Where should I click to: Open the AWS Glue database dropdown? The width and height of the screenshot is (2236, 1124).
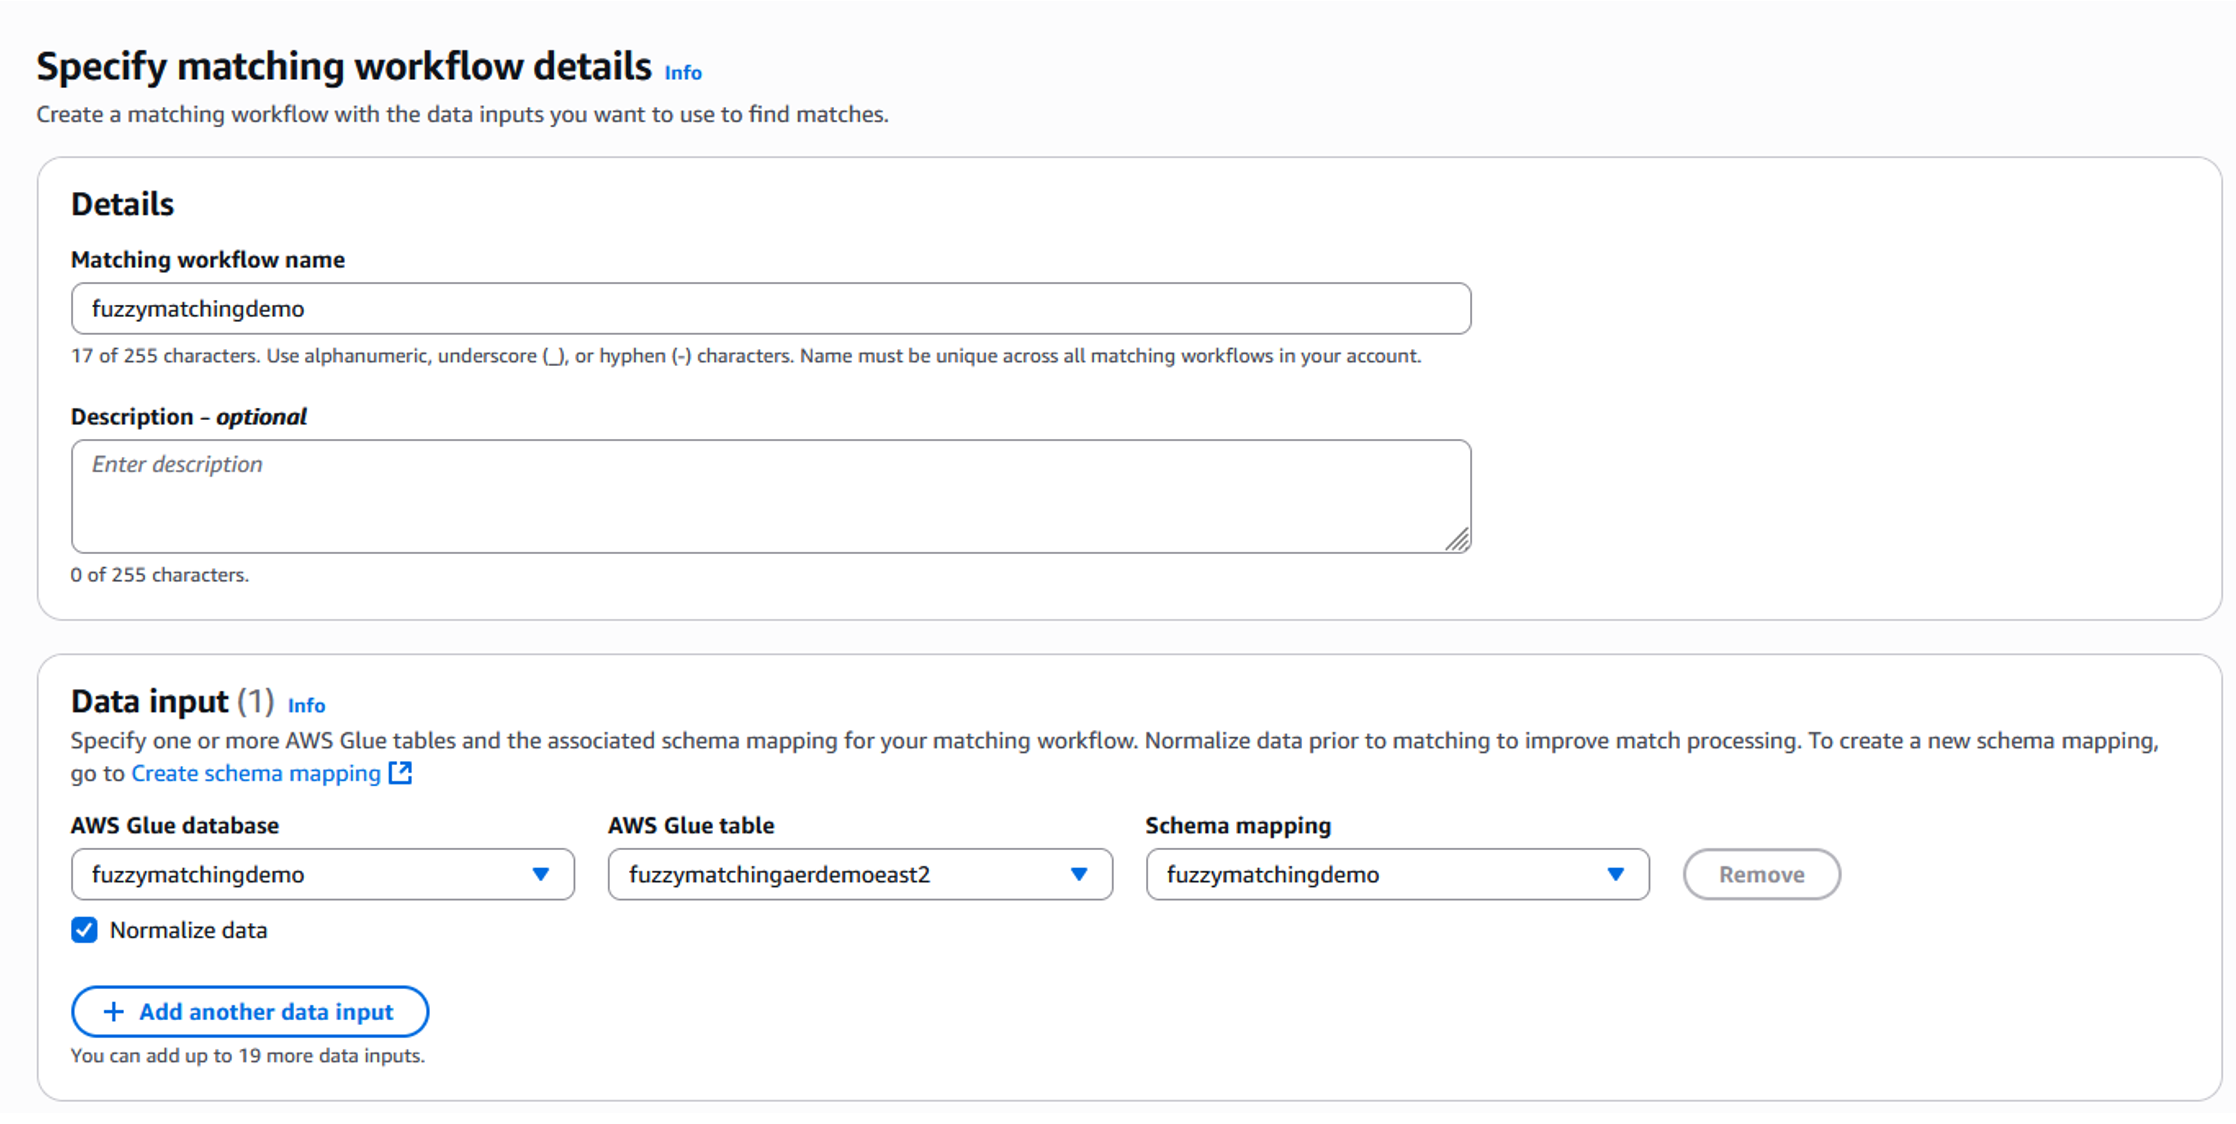(x=300, y=874)
